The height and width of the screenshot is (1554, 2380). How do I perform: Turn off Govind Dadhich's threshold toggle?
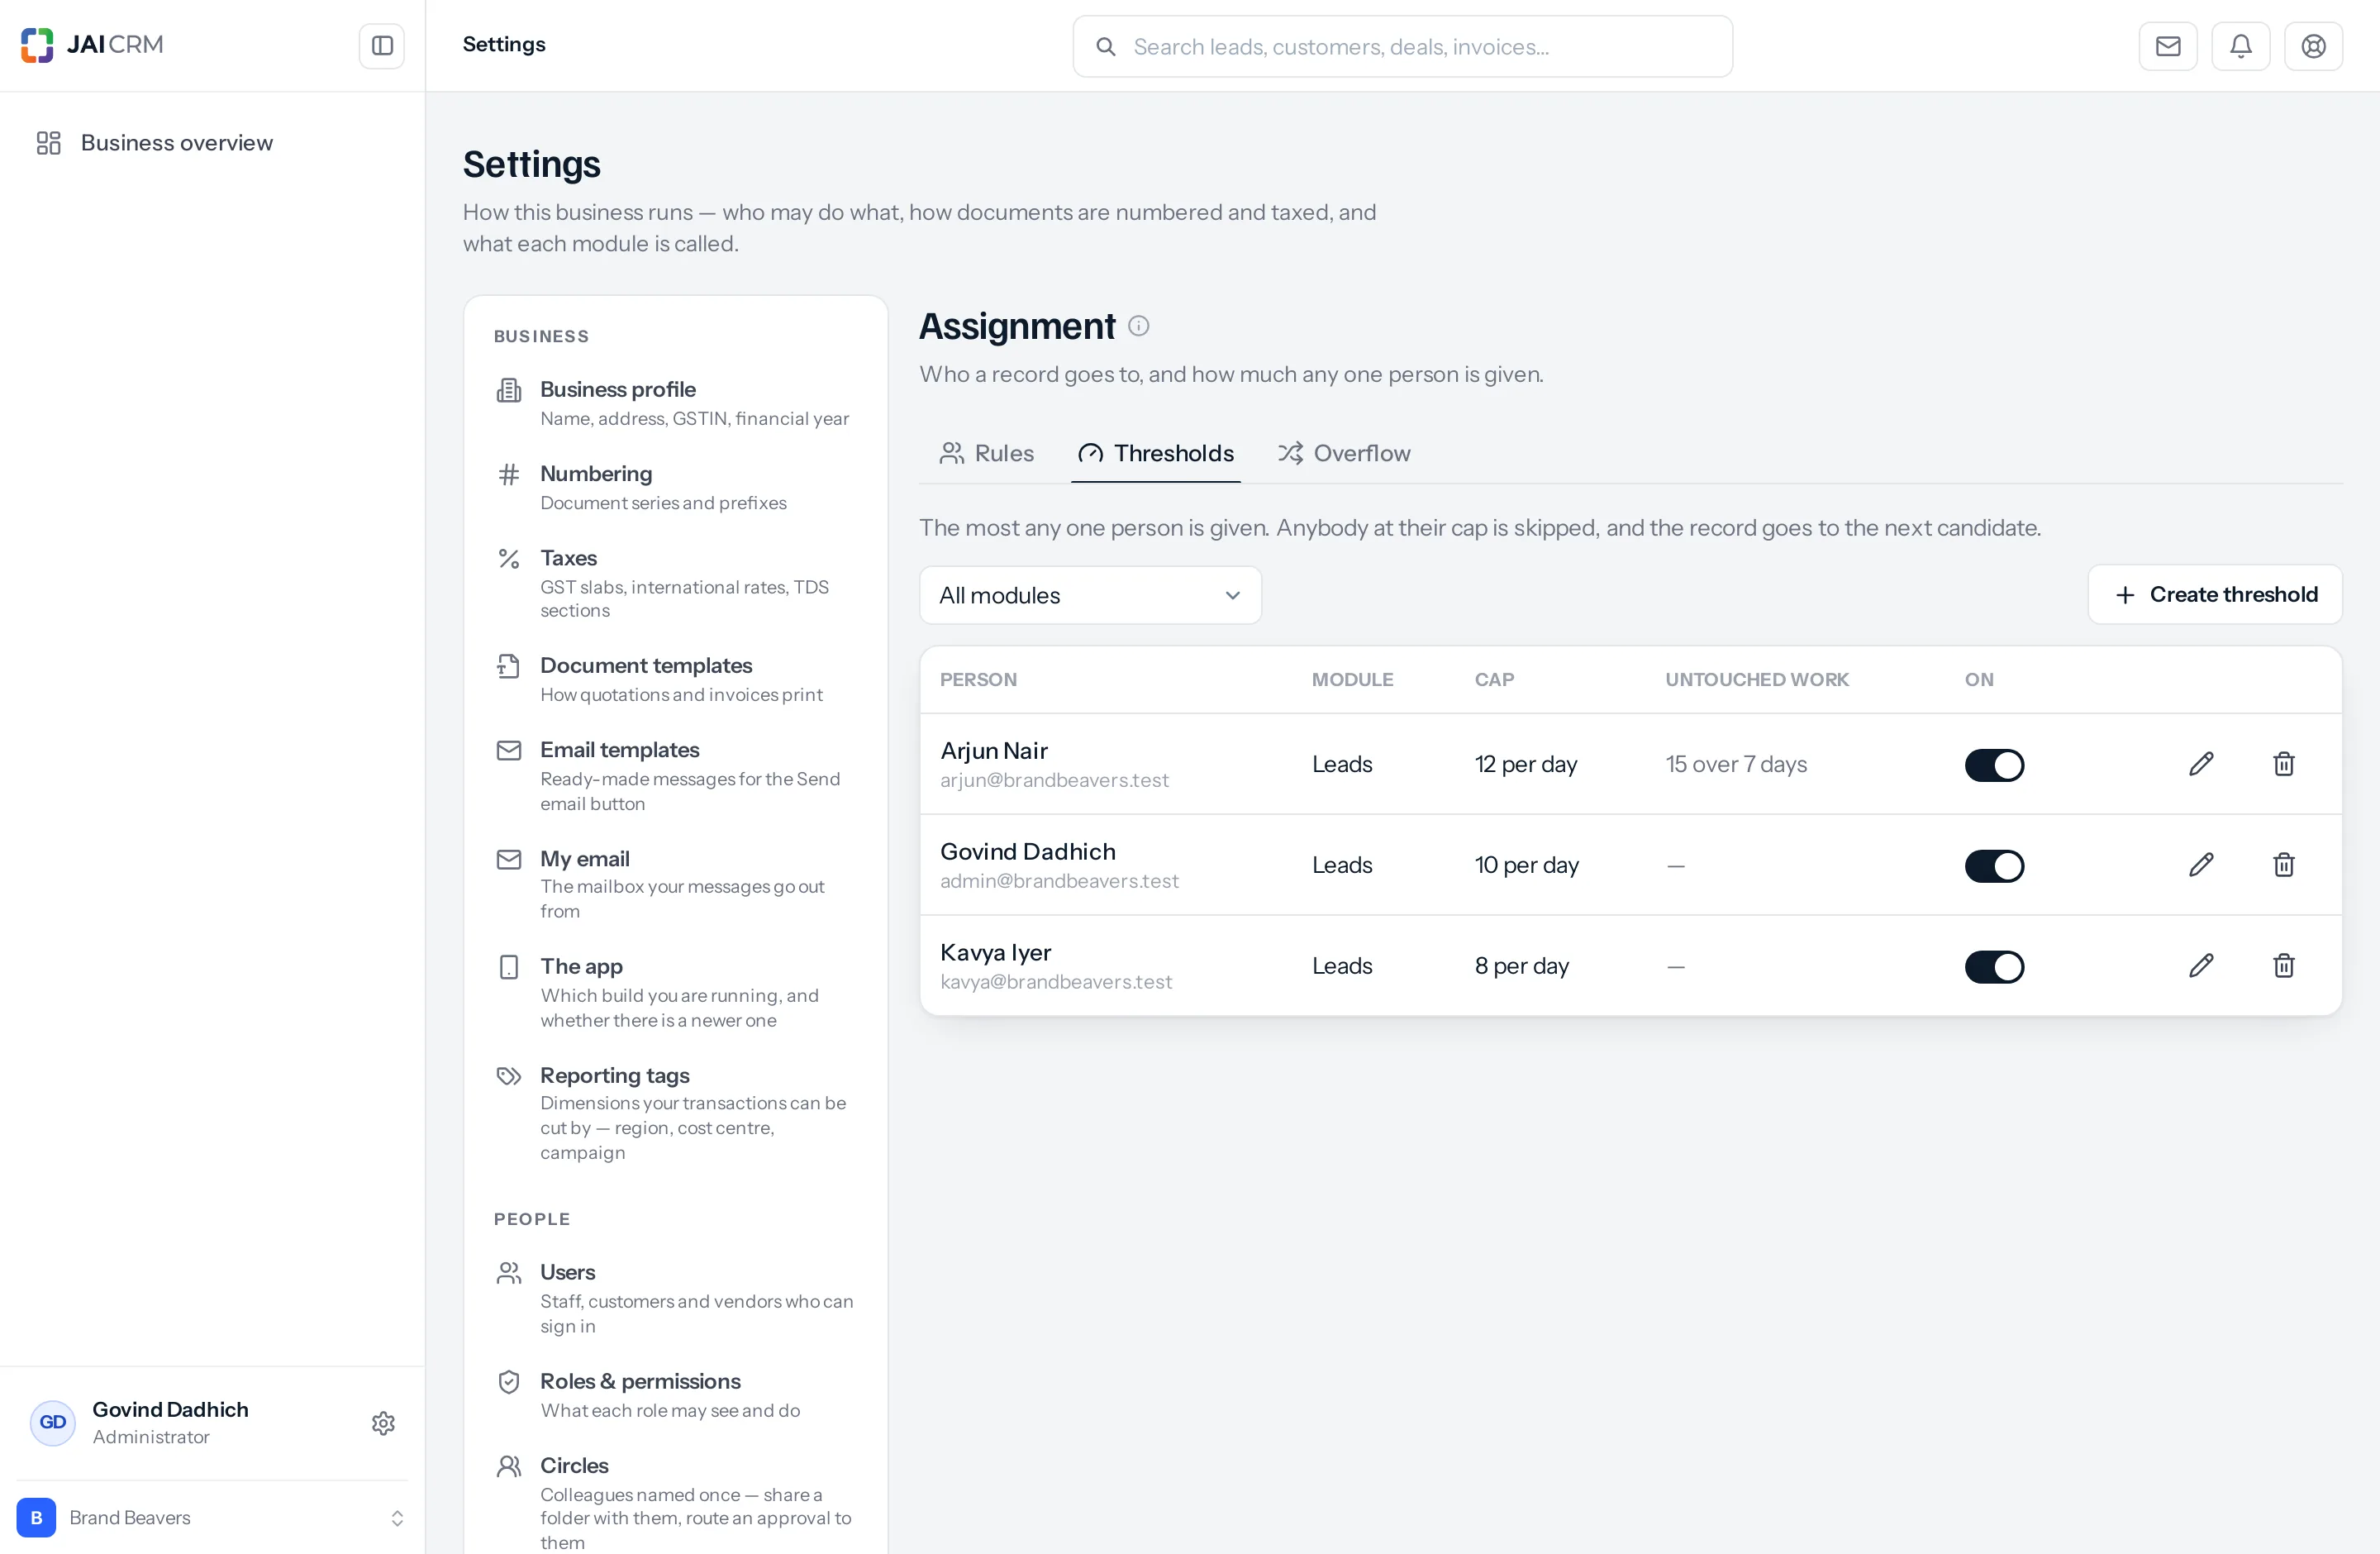pyautogui.click(x=1994, y=866)
